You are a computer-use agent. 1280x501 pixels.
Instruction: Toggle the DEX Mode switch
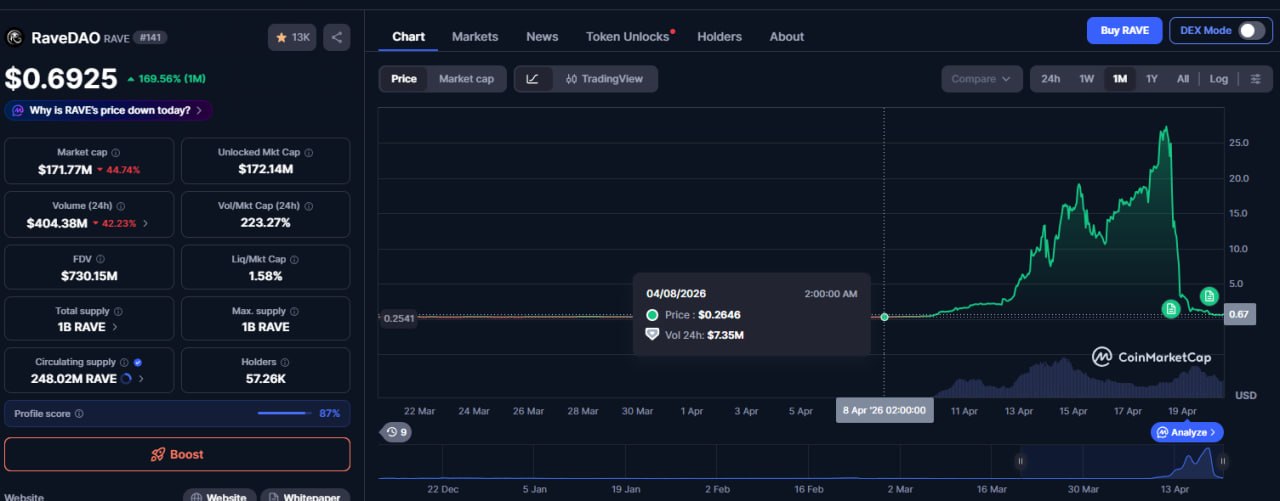click(x=1251, y=30)
